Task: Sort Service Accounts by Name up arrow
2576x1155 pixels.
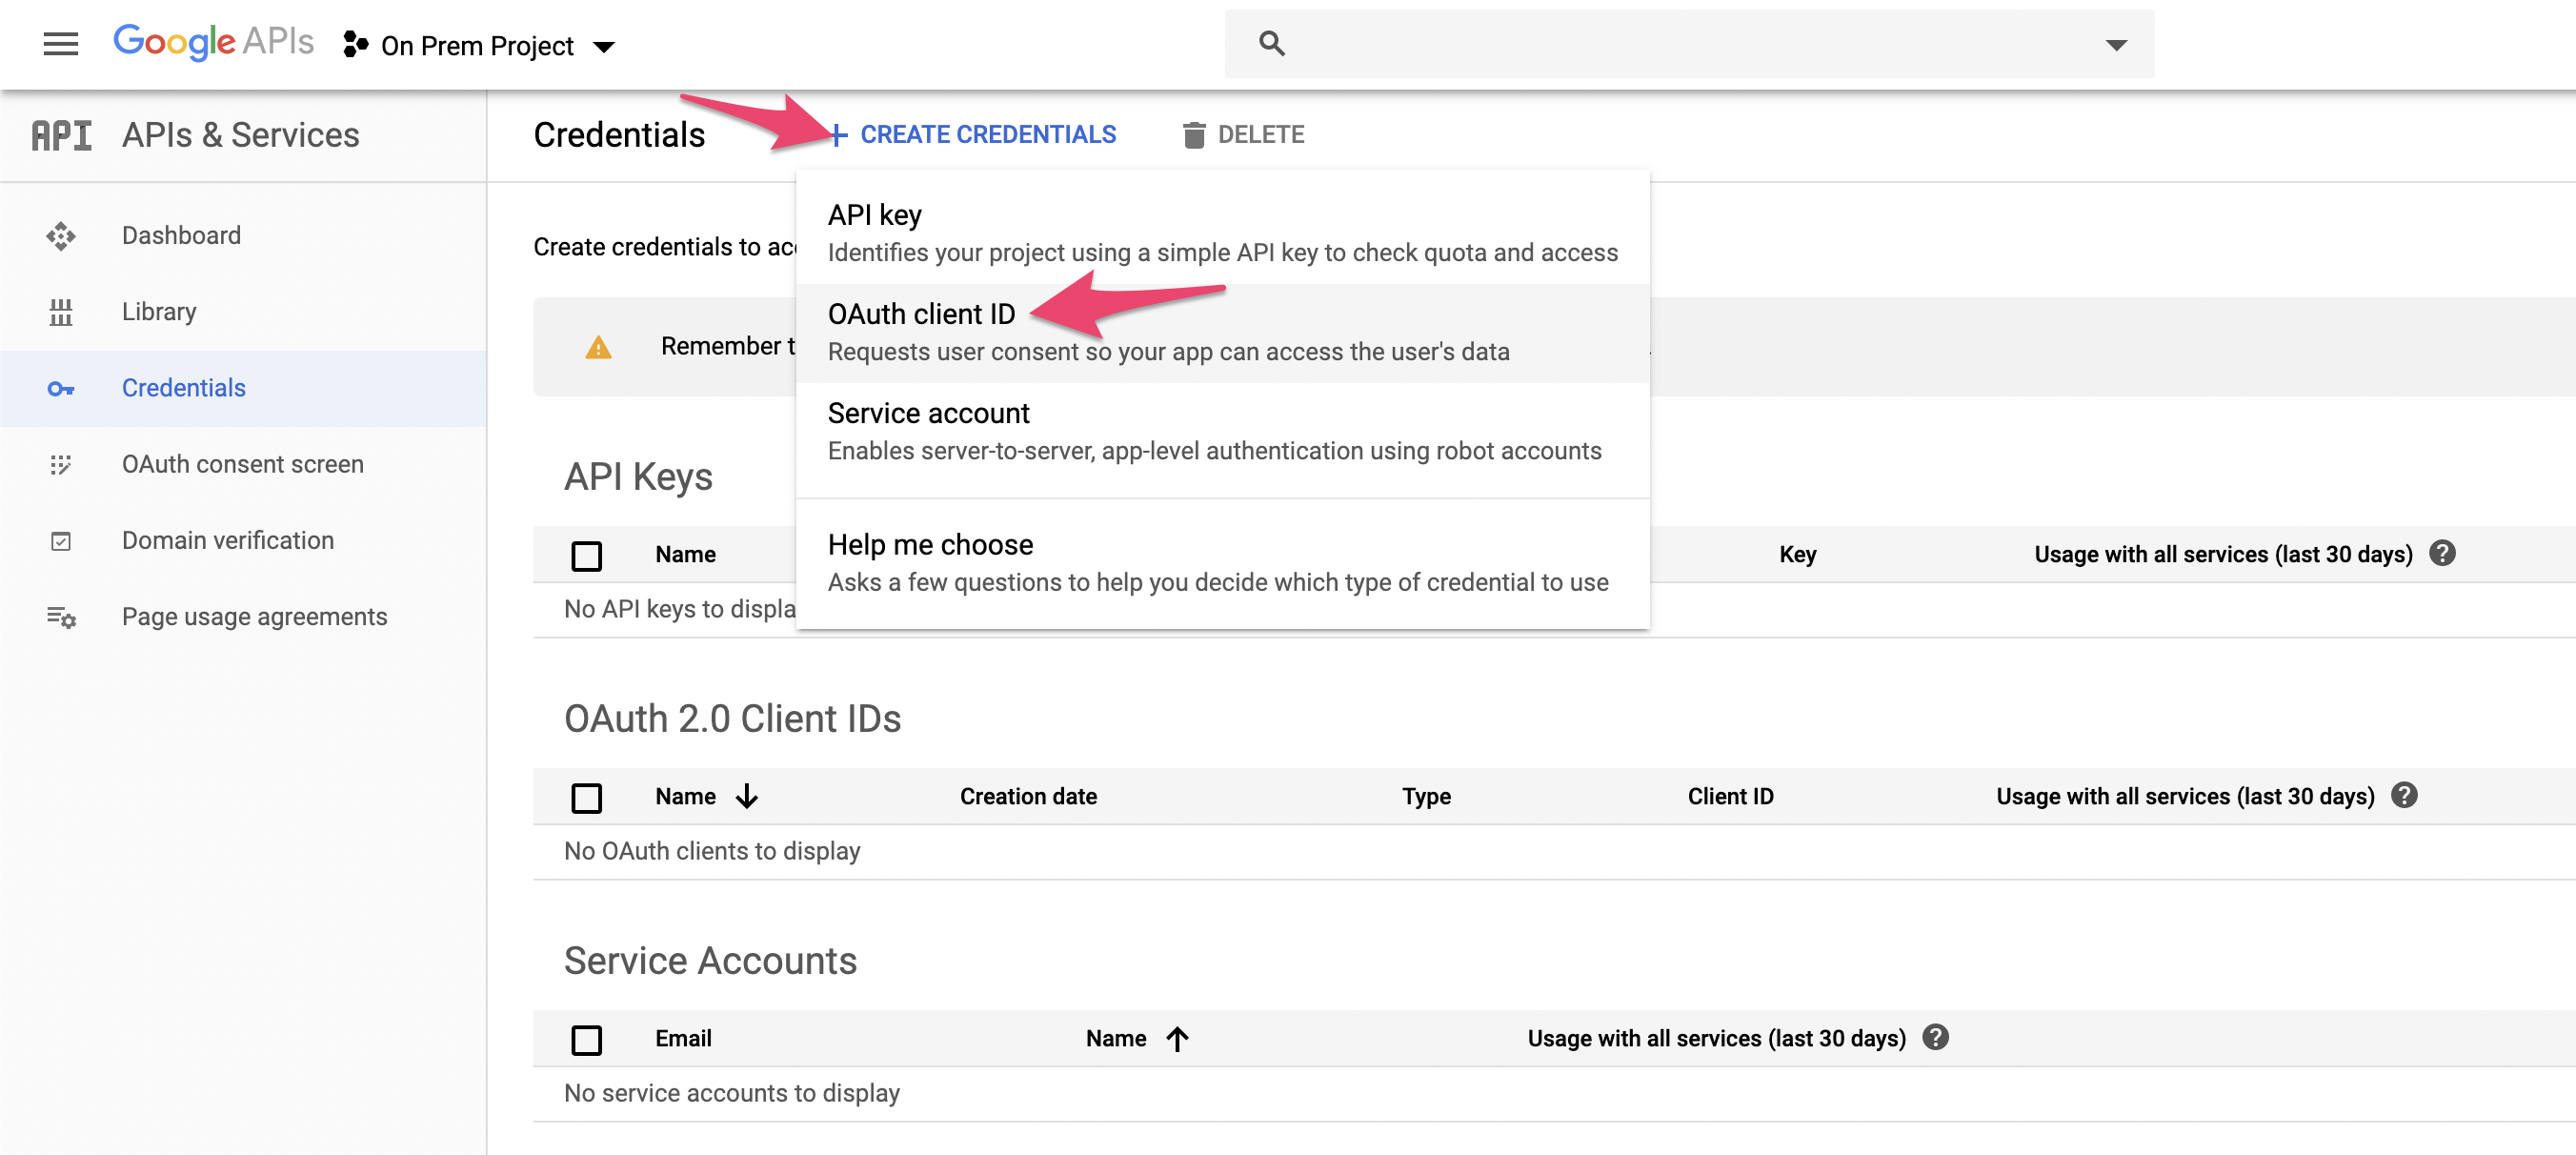Action: click(1177, 1039)
